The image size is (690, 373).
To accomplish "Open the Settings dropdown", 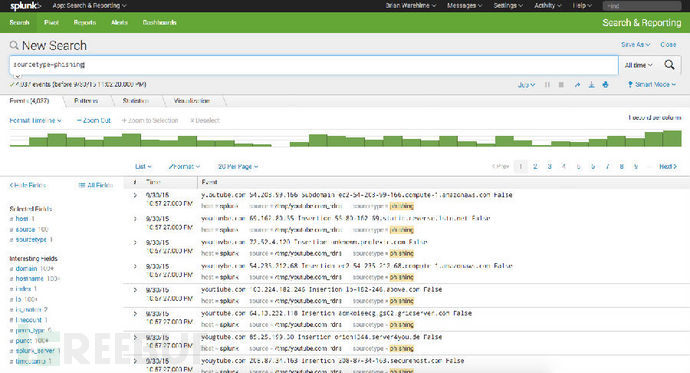I will [x=508, y=6].
